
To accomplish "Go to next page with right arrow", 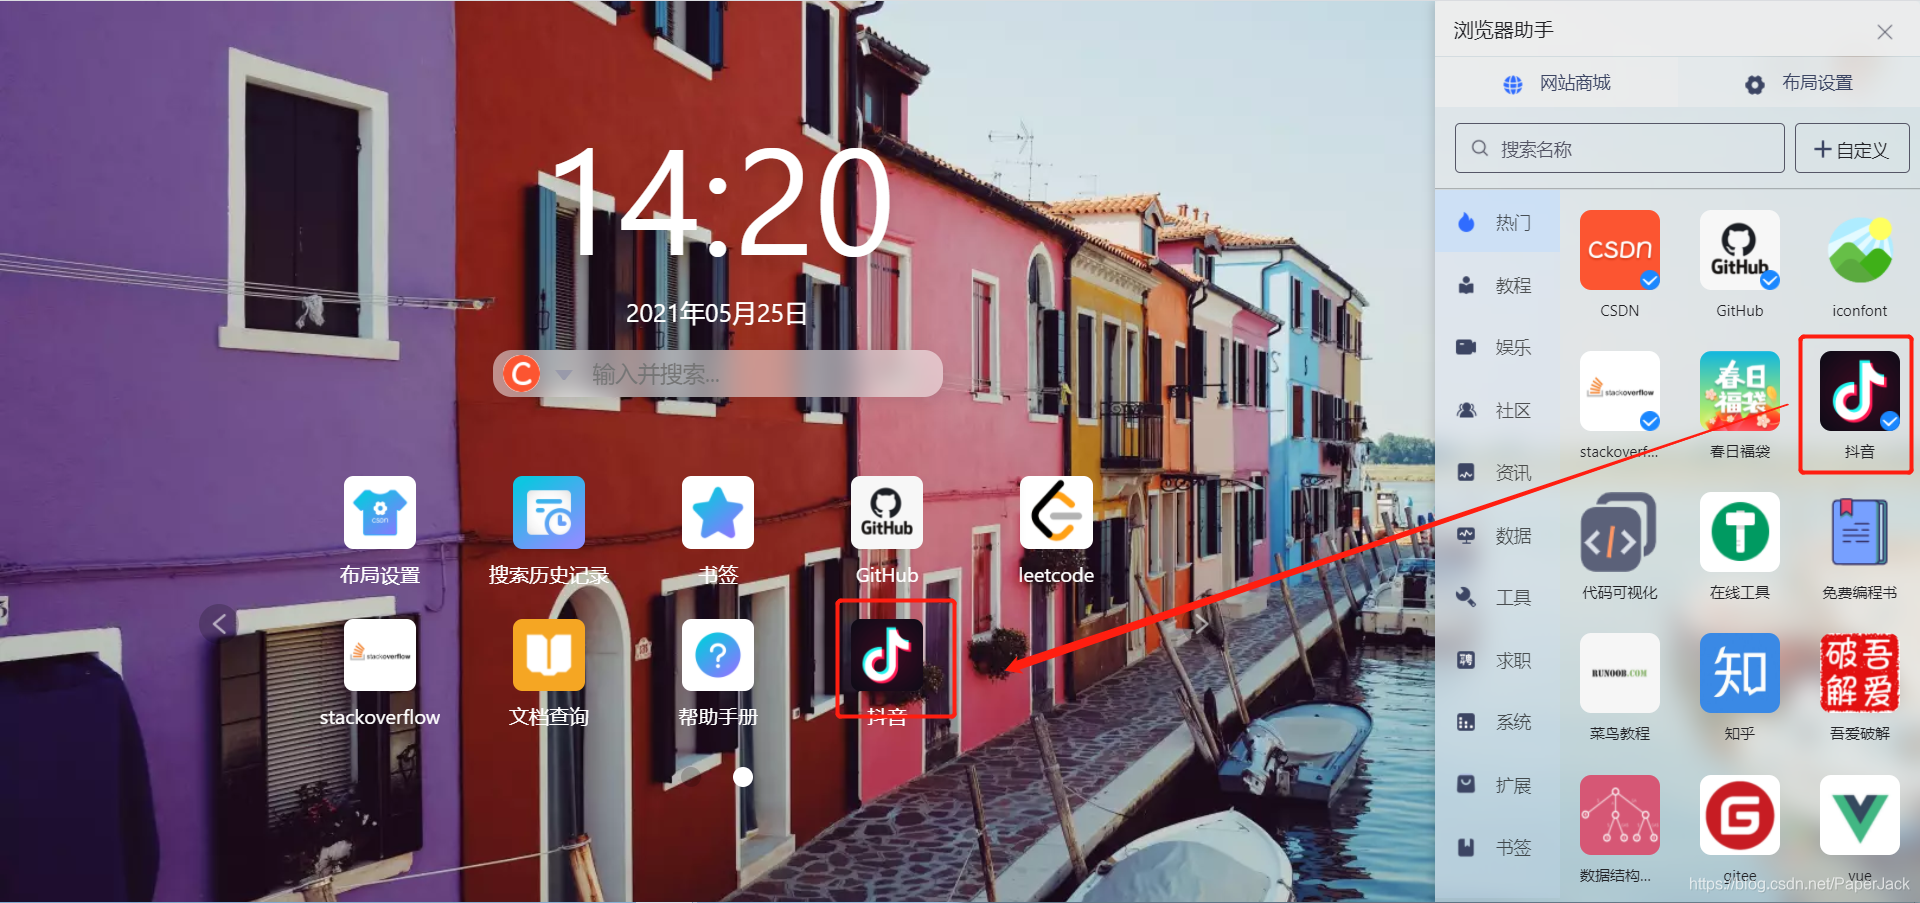I will click(x=1201, y=623).
